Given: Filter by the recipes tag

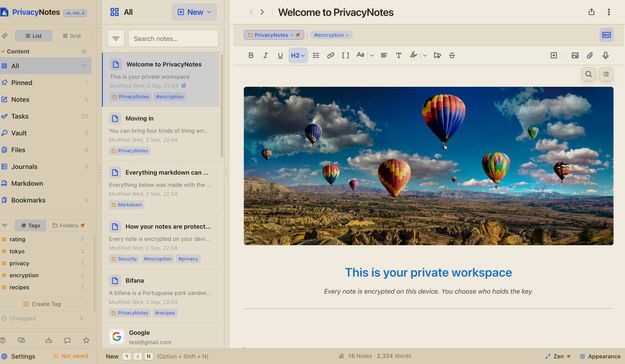Looking at the screenshot, I should click(43, 287).
